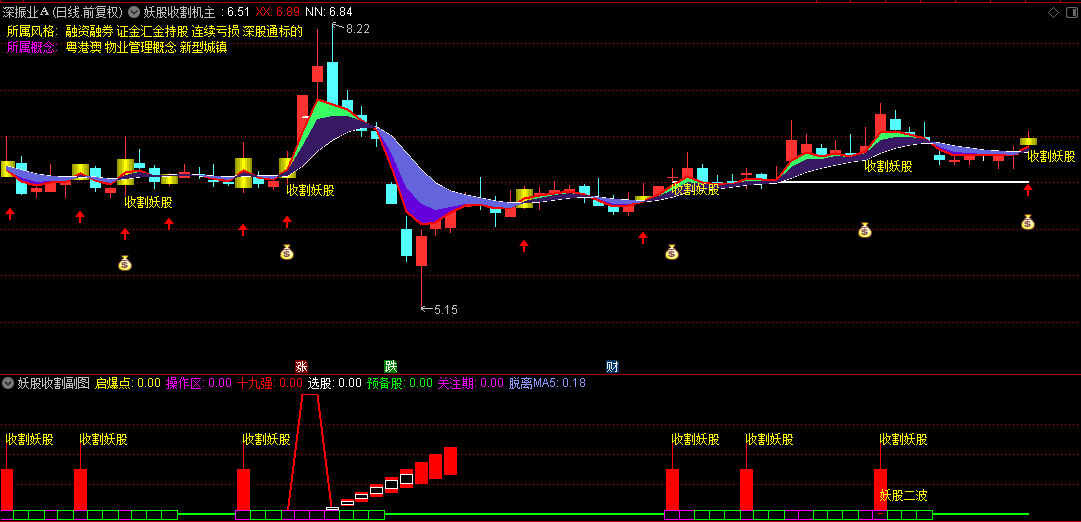Viewport: 1081px width, 522px height.
Task: Click the 新型城镇 concept tag
Action: (x=203, y=48)
